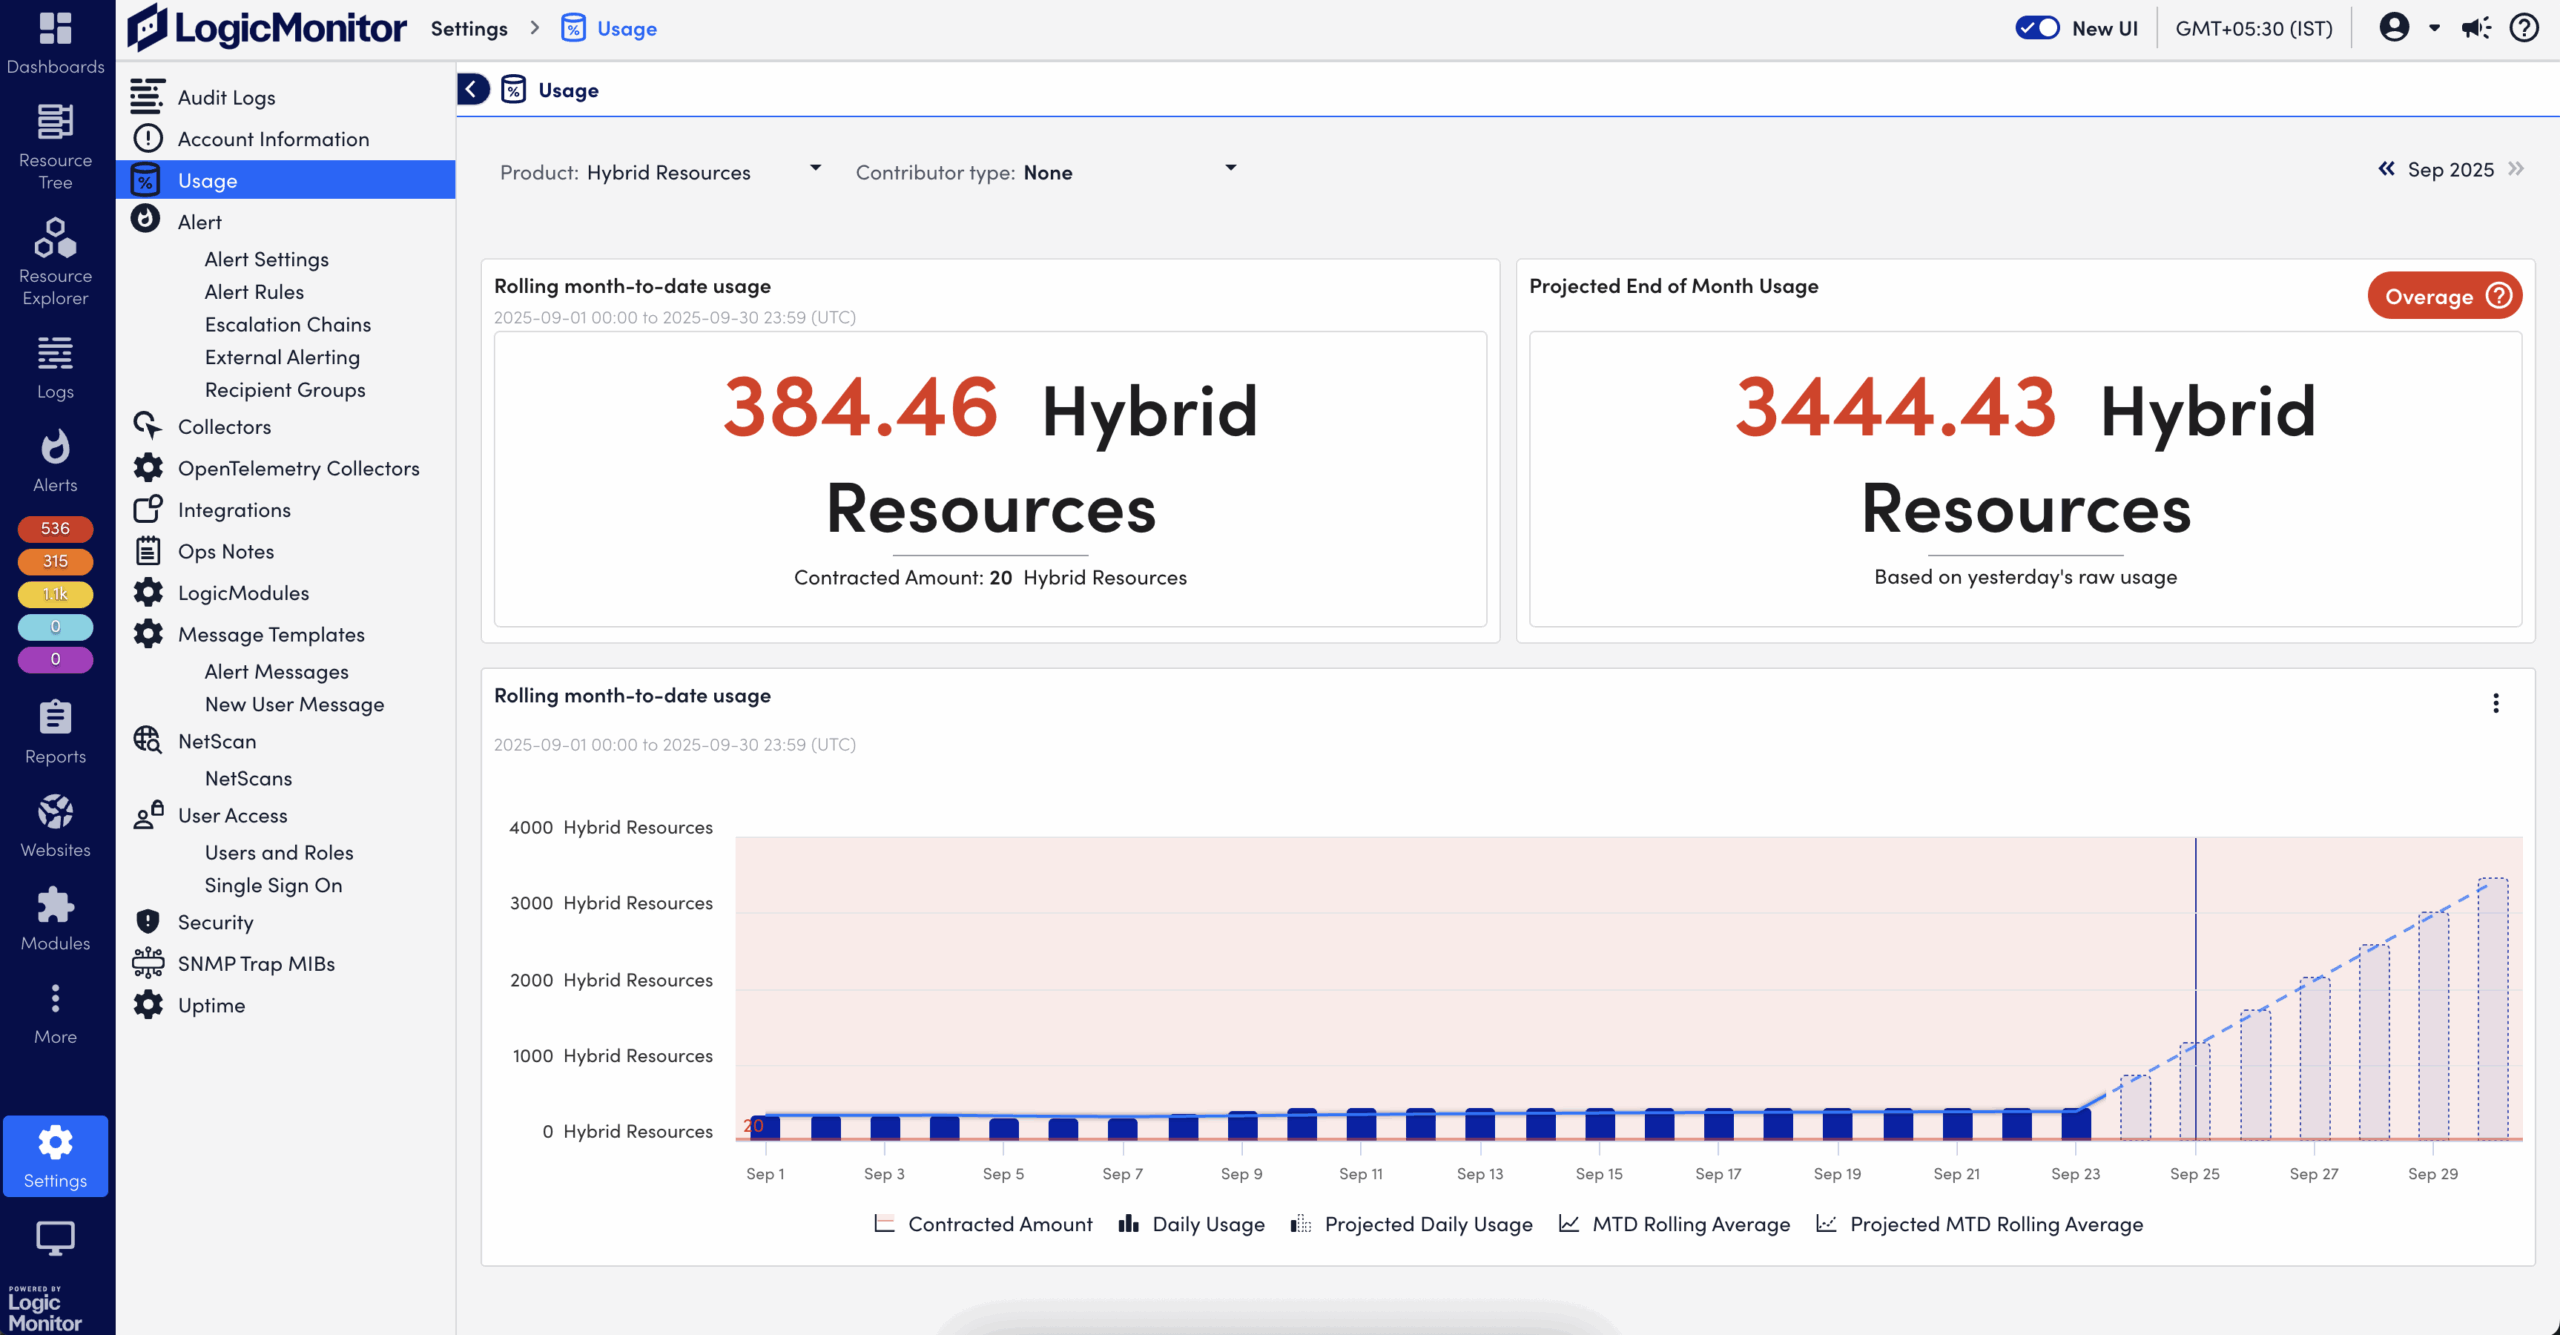This screenshot has width=2560, height=1335.
Task: Go to the Alerts page
Action: point(55,458)
